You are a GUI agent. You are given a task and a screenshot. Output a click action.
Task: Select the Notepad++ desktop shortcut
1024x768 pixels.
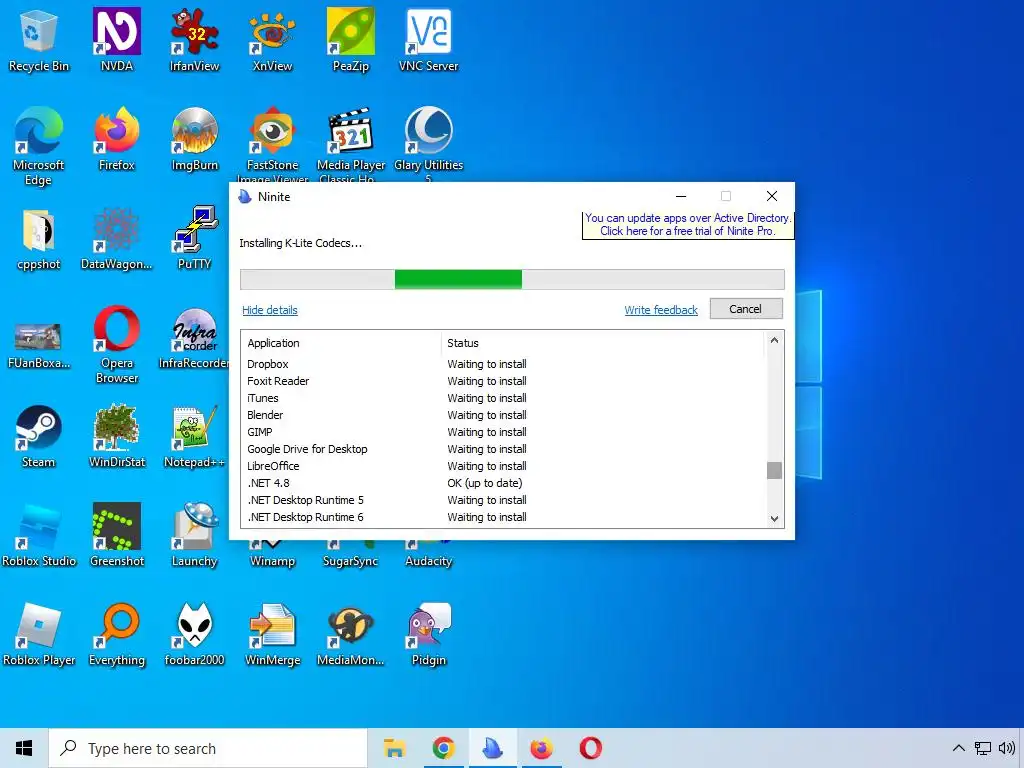tap(195, 436)
